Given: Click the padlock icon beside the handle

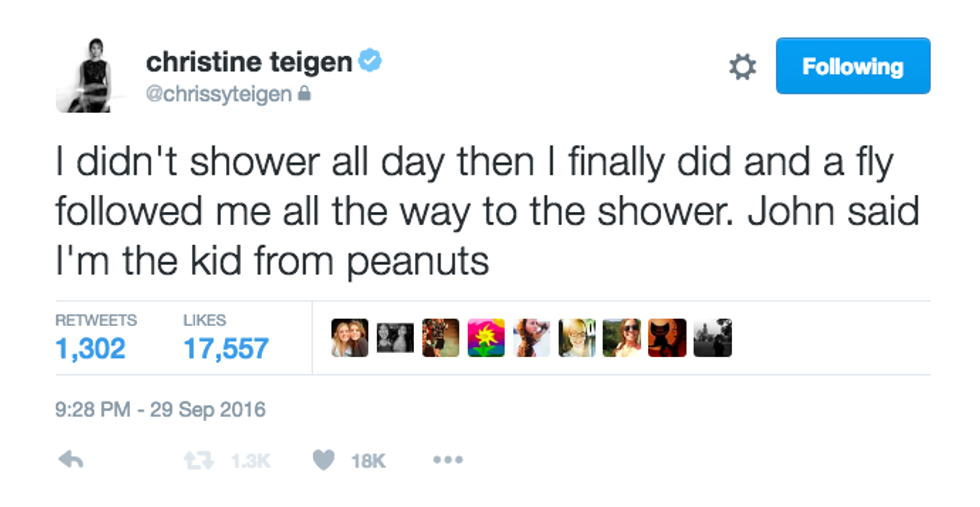Looking at the screenshot, I should click(304, 94).
